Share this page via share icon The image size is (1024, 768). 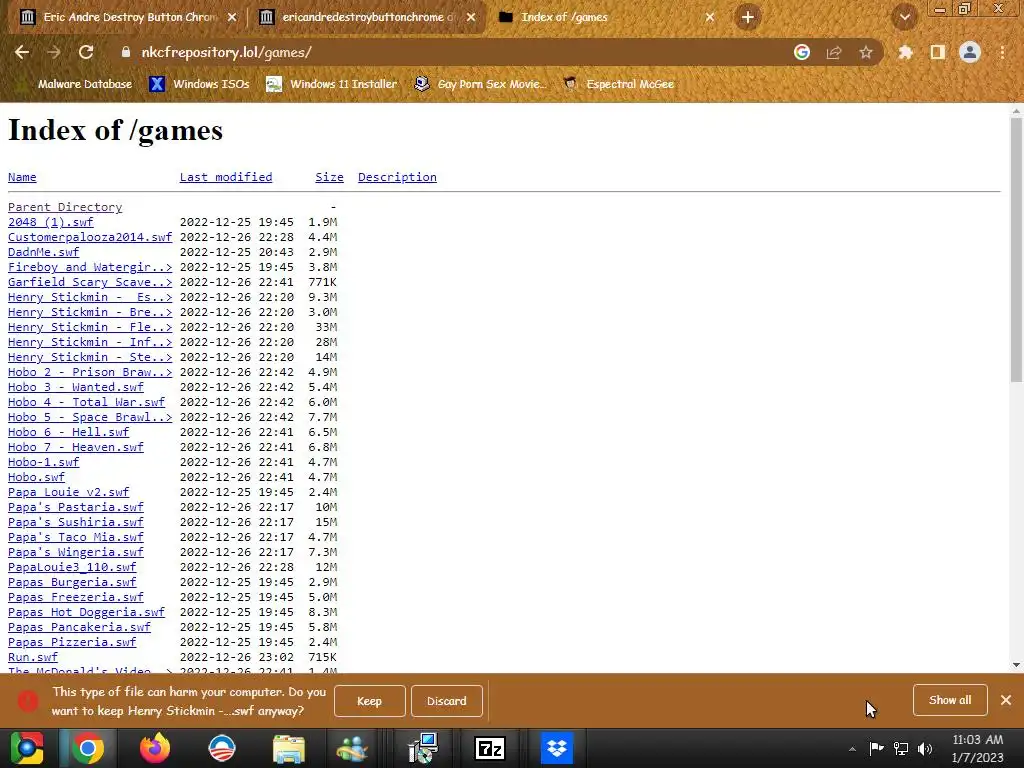coord(834,52)
